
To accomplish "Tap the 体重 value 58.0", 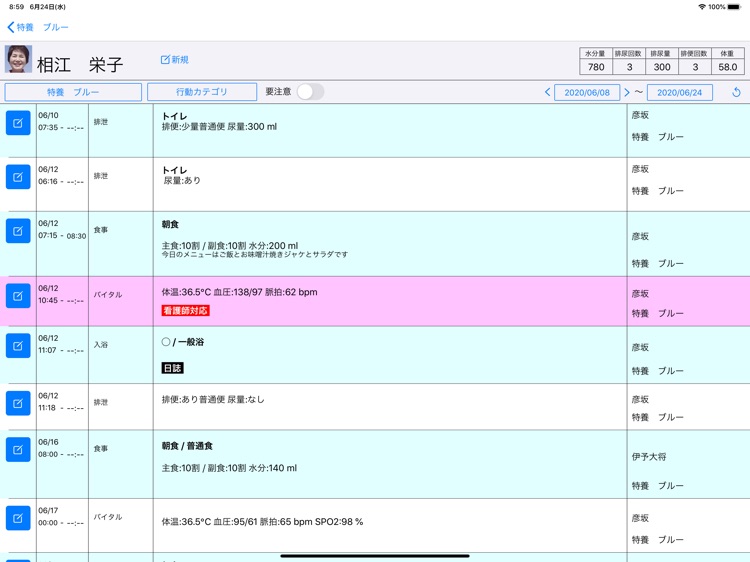I will [x=728, y=67].
